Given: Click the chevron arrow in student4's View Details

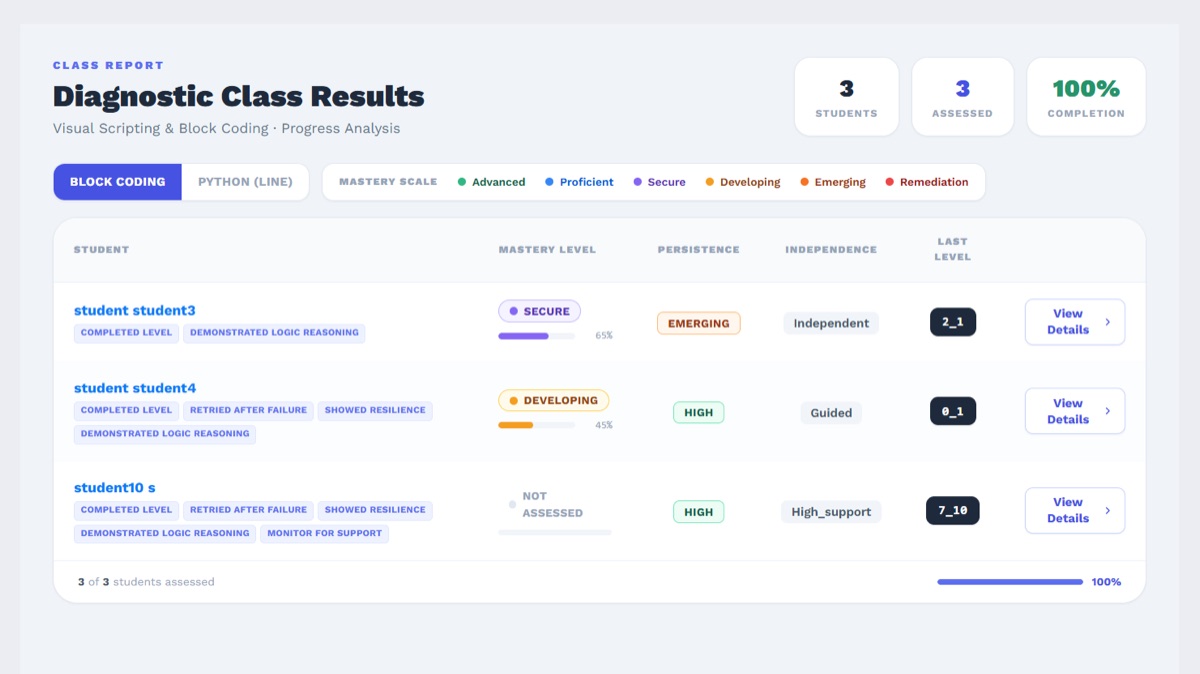Looking at the screenshot, I should point(1107,411).
